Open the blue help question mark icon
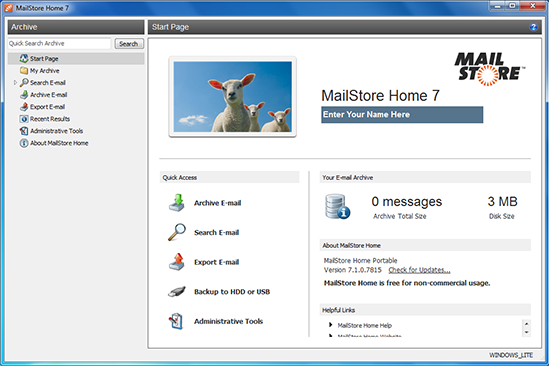Image resolution: width=549 pixels, height=366 pixels. coord(533,27)
